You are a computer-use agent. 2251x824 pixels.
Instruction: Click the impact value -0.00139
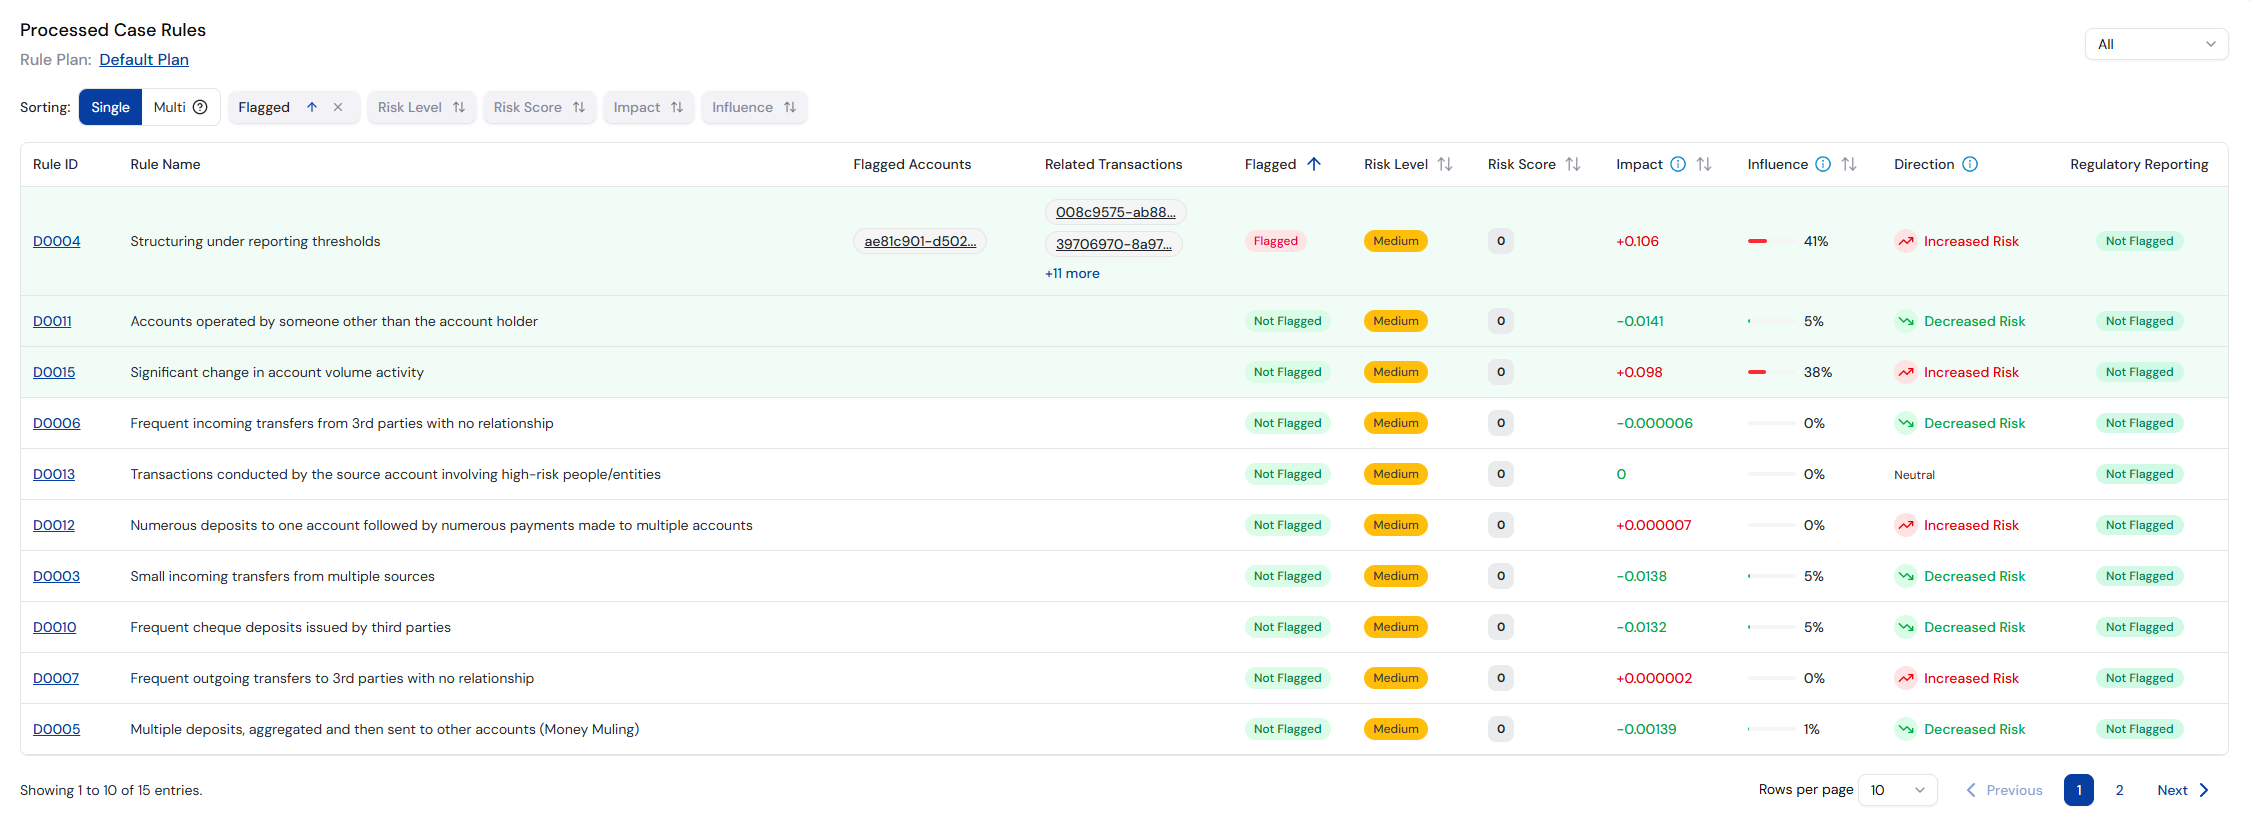click(x=1646, y=729)
